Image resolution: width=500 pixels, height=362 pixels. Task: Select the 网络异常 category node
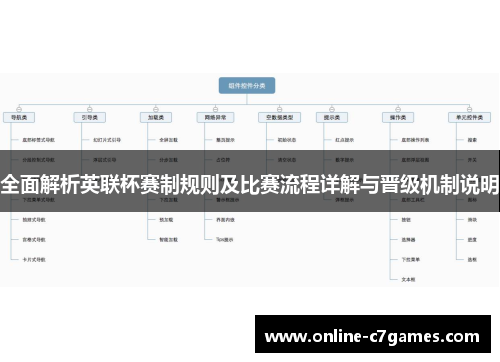215,117
